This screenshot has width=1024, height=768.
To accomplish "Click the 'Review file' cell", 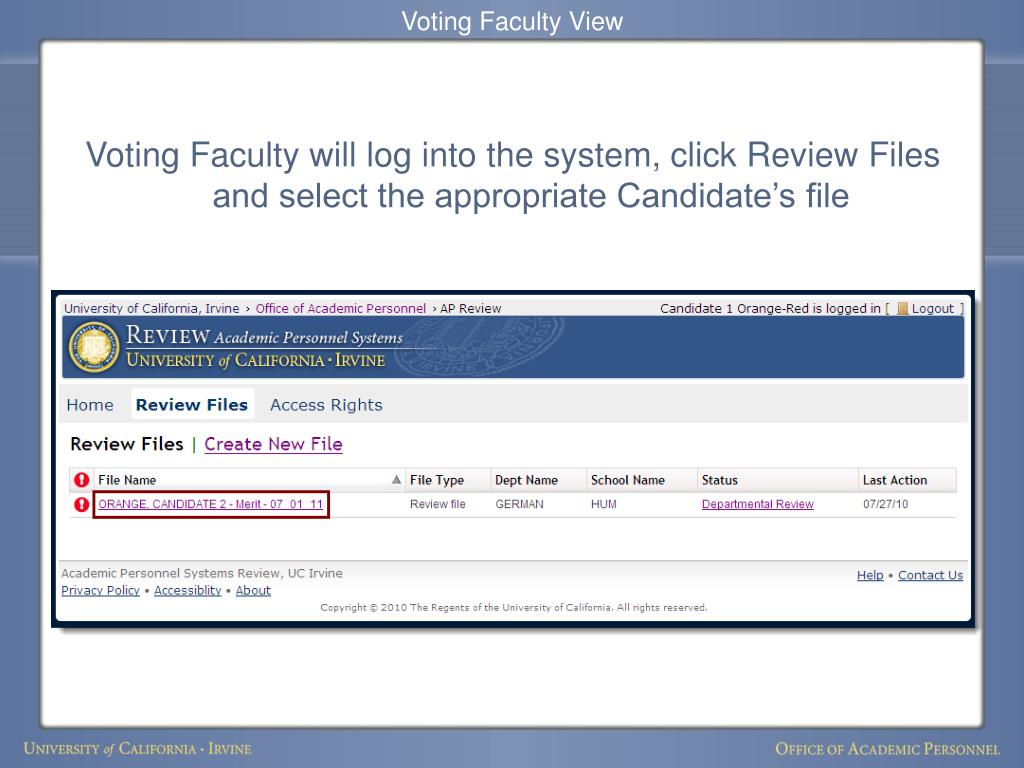I will point(438,504).
